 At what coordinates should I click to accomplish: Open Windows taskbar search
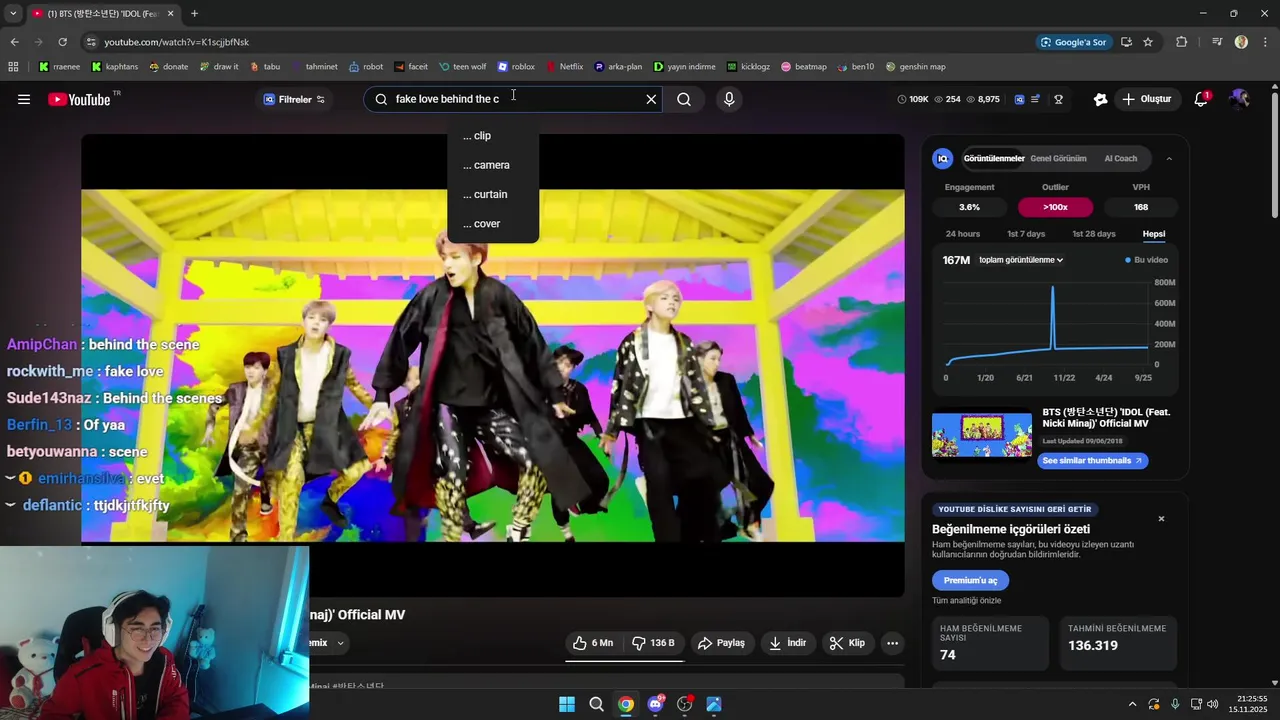[596, 704]
